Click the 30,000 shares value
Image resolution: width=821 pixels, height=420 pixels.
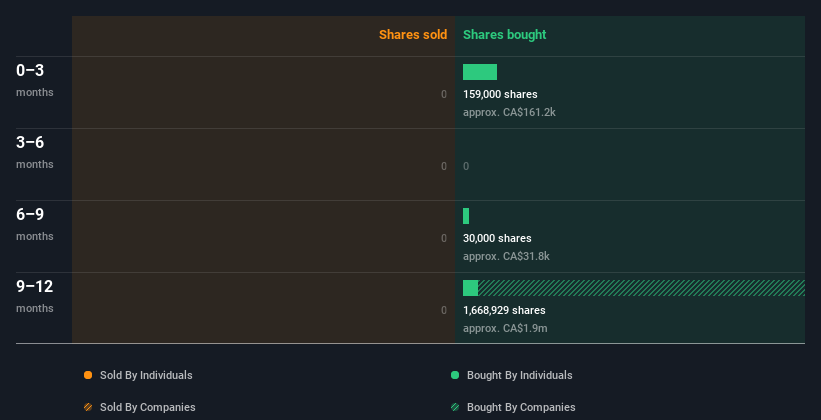point(497,238)
